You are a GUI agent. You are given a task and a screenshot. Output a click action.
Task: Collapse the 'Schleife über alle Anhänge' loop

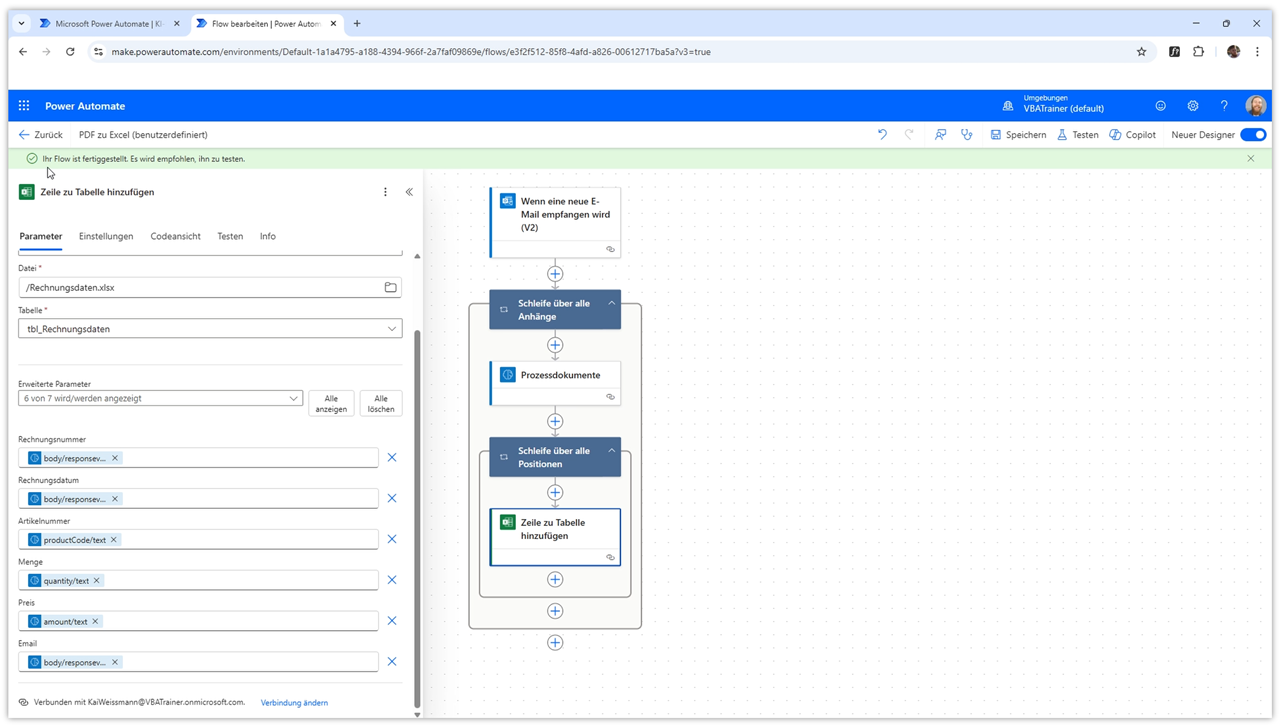(612, 303)
